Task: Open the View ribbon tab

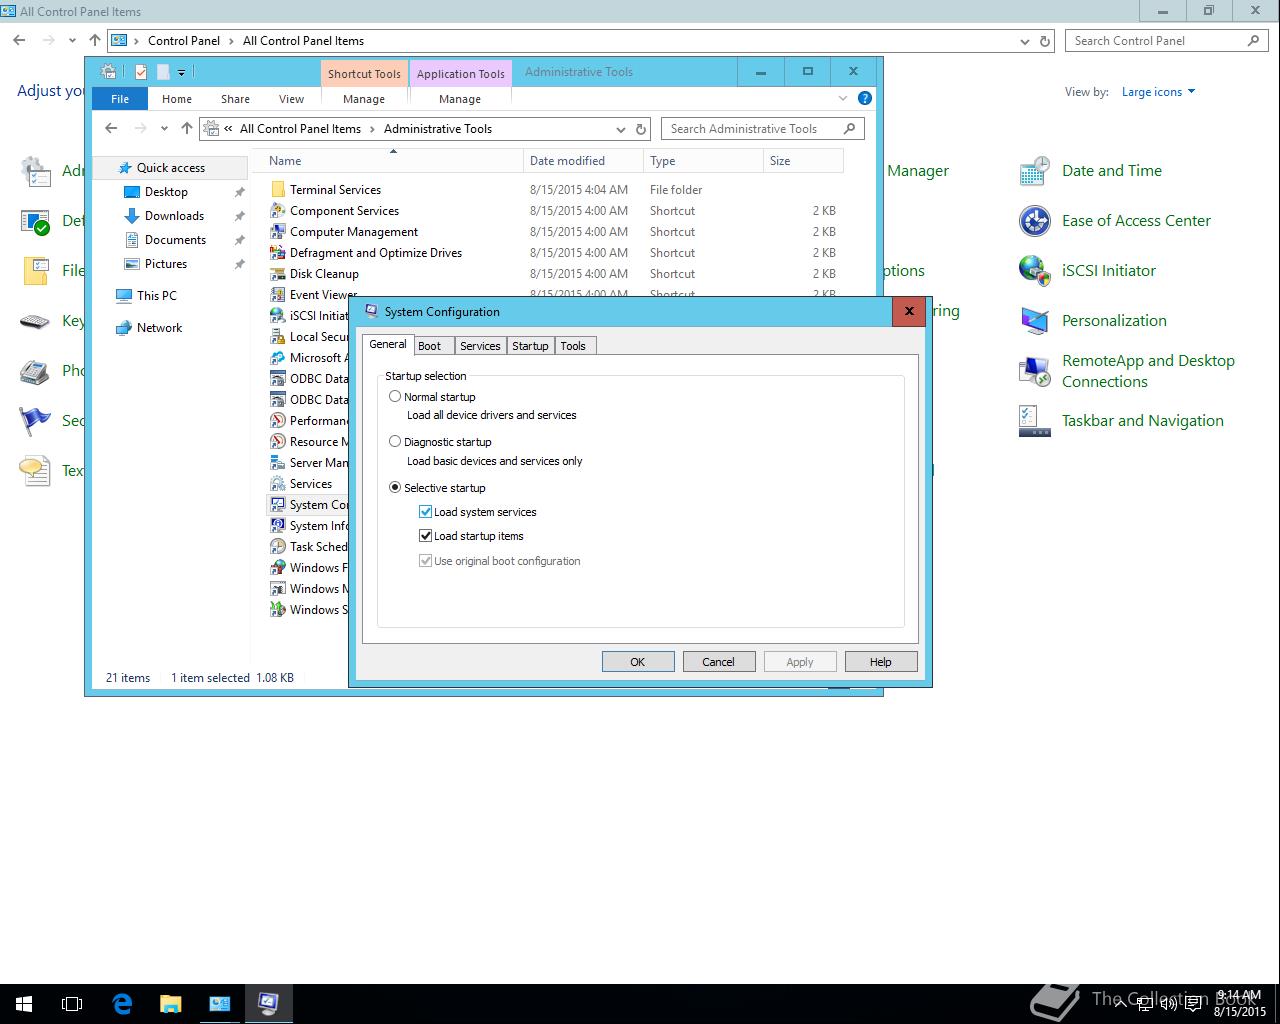Action: click(x=292, y=99)
